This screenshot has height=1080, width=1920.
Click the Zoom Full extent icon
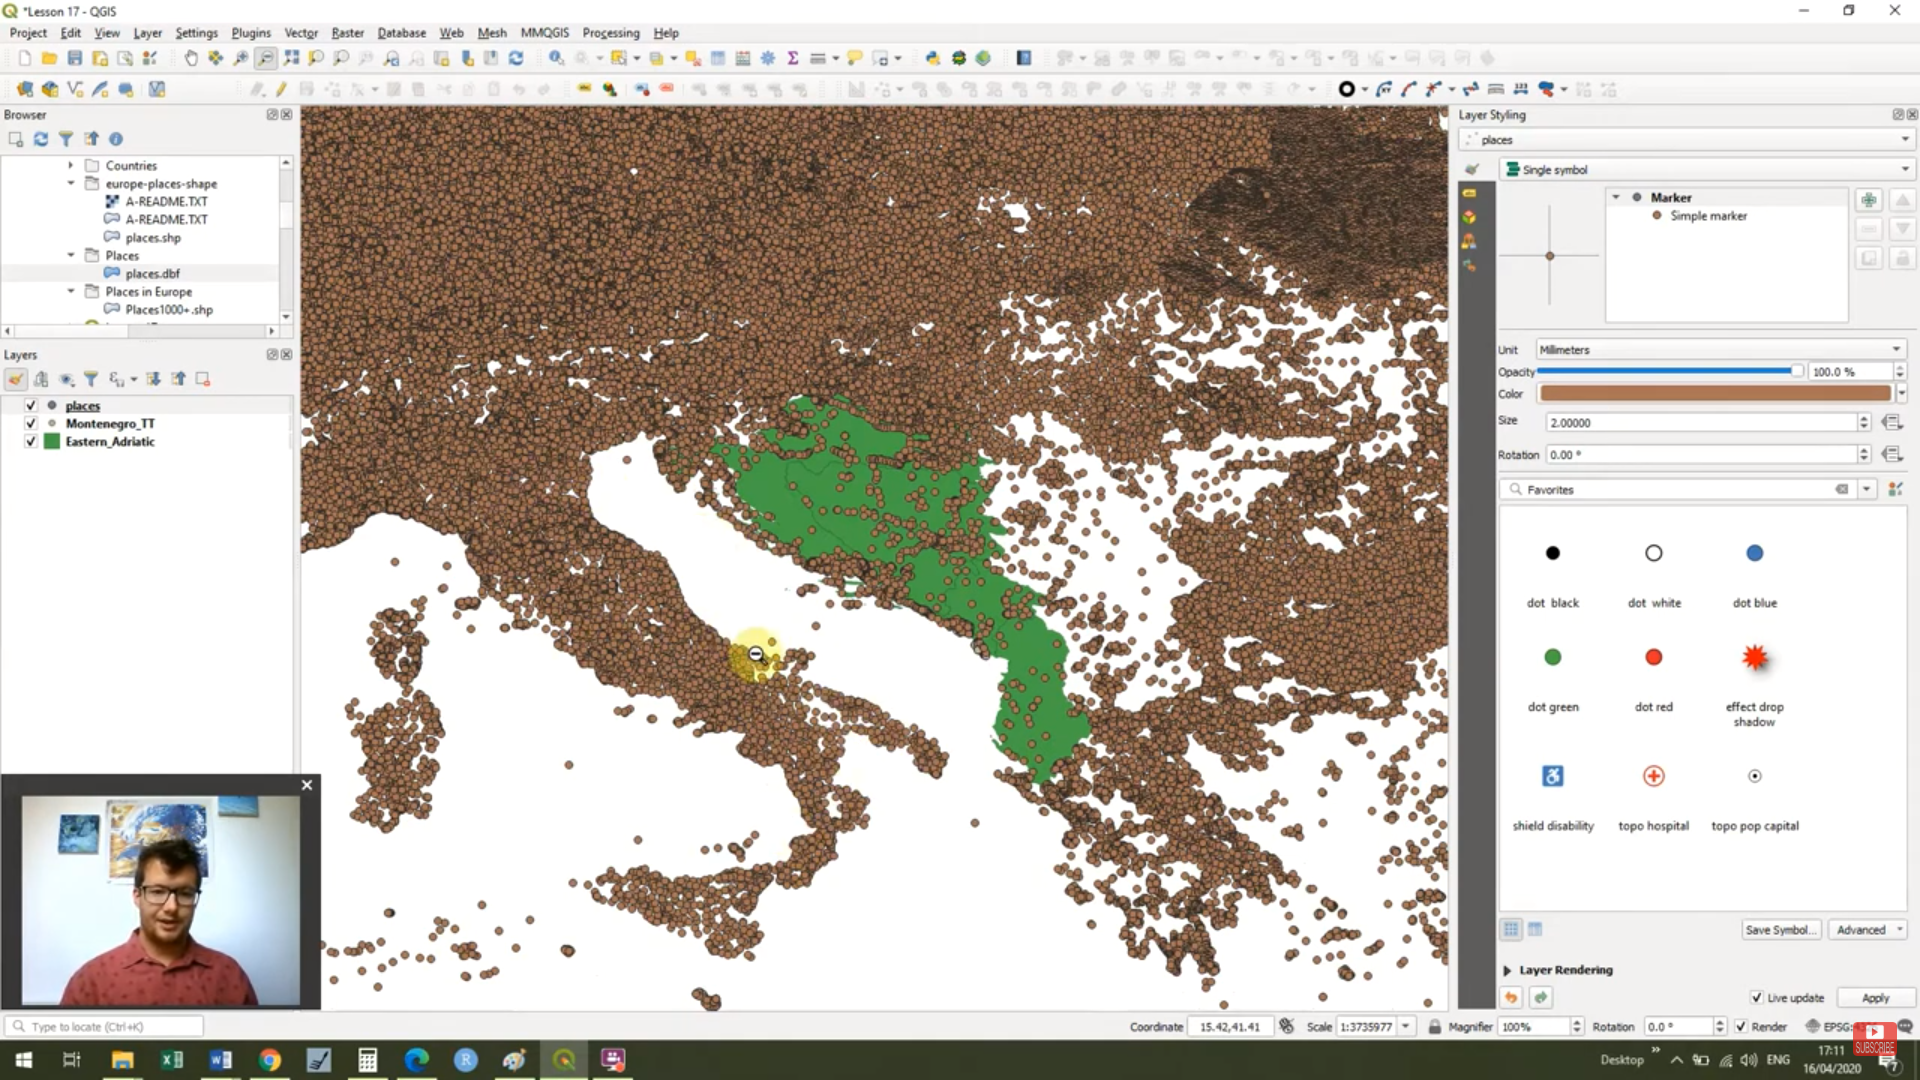(291, 58)
